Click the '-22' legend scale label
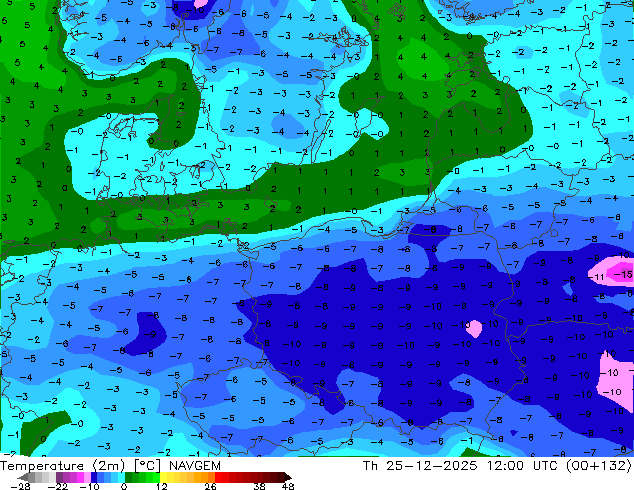 [x=58, y=486]
